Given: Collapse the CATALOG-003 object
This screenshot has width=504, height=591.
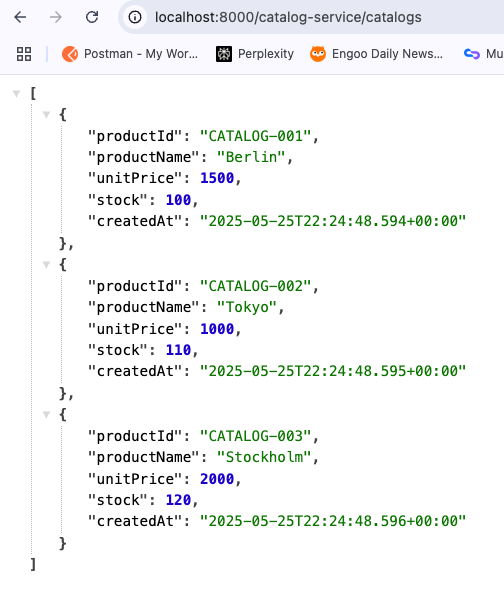Looking at the screenshot, I should 46,415.
